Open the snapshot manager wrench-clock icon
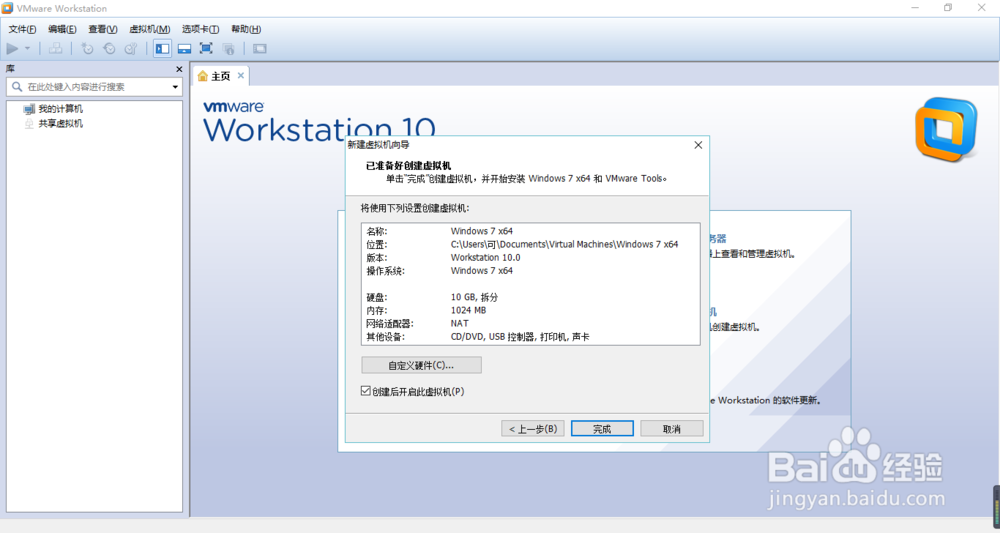 (x=131, y=48)
